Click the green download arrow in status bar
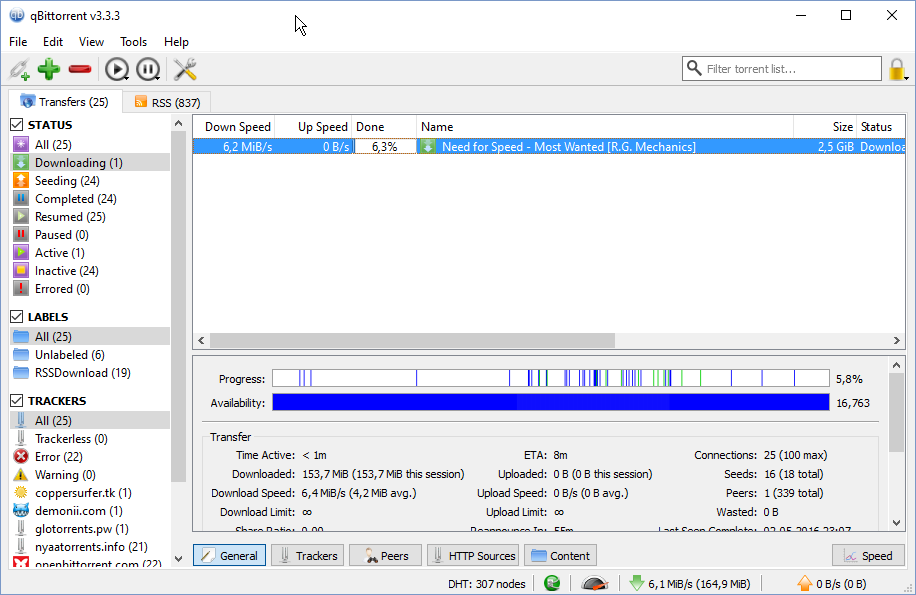916x595 pixels. [x=636, y=583]
